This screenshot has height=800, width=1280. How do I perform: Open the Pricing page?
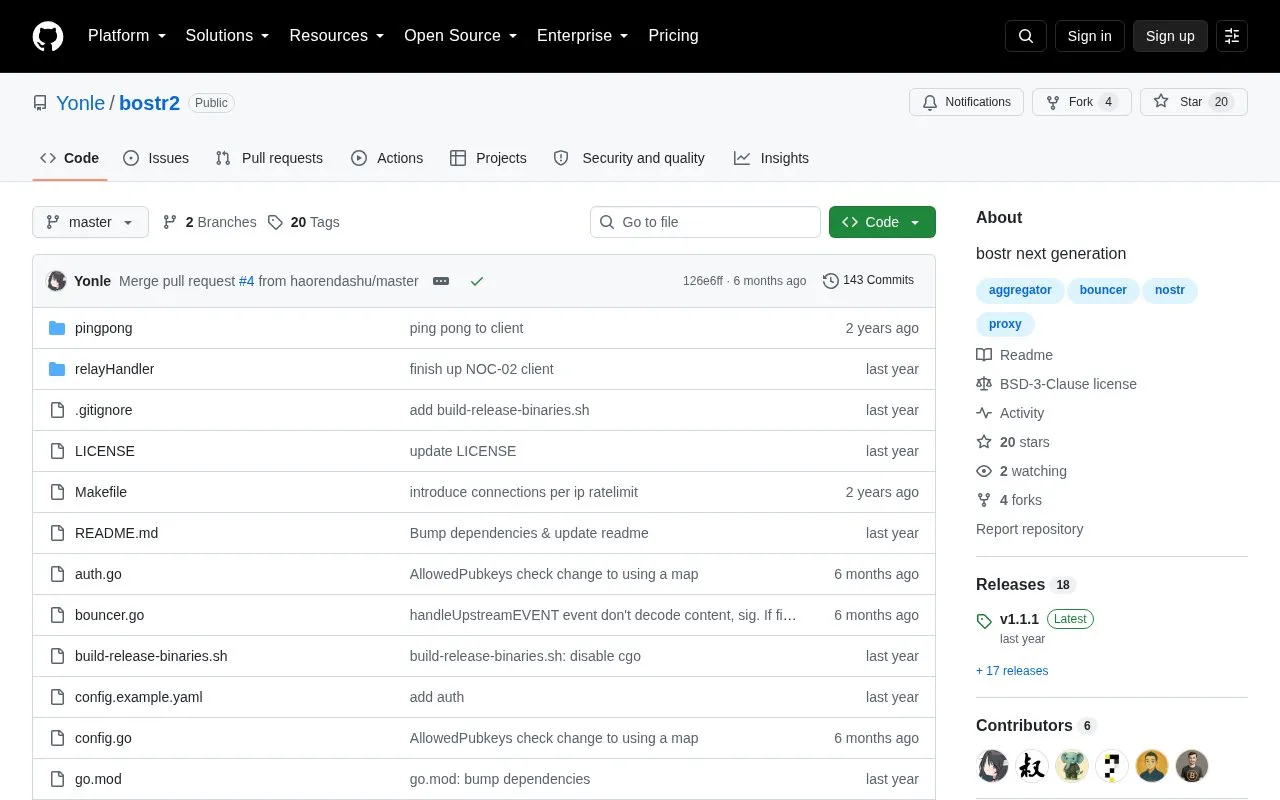coord(673,36)
